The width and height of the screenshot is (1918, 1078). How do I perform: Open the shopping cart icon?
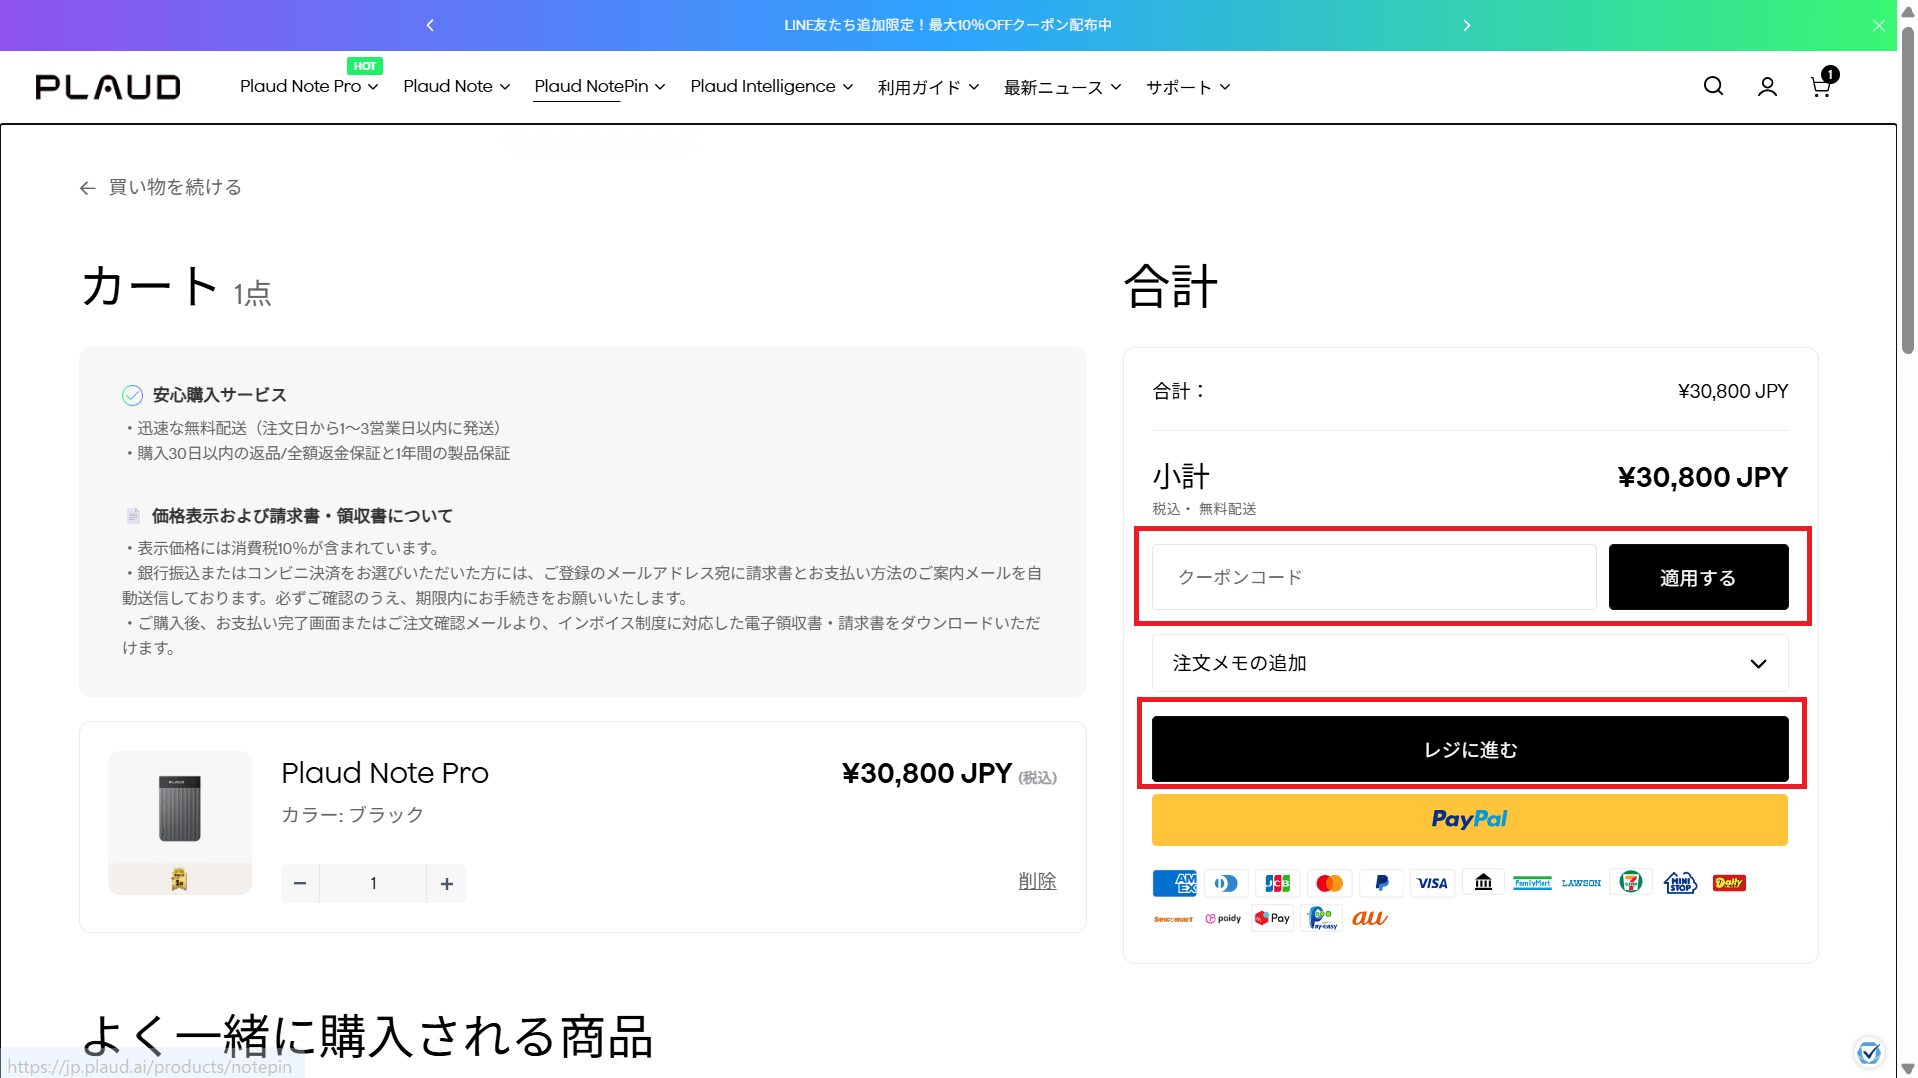tap(1821, 87)
